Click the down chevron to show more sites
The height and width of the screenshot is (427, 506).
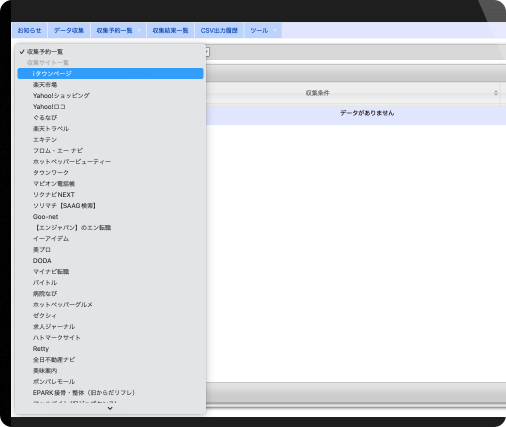click(x=110, y=408)
